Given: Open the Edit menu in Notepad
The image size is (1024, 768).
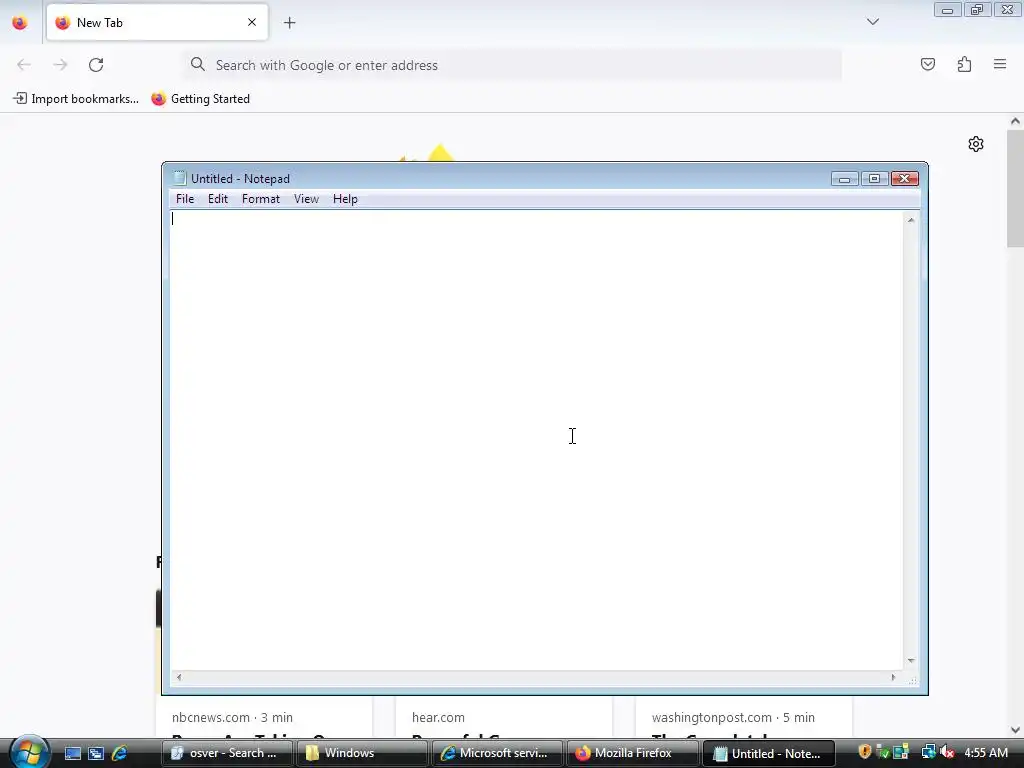Looking at the screenshot, I should (x=217, y=199).
